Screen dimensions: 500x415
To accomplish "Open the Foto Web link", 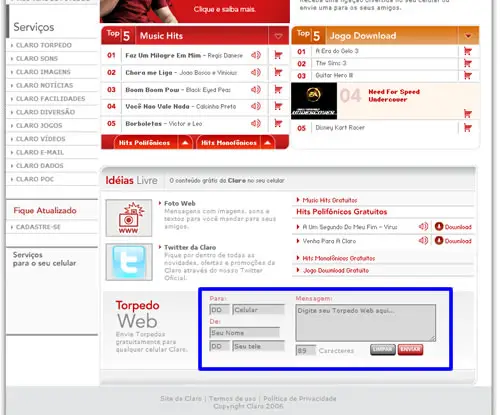I will 180,203.
